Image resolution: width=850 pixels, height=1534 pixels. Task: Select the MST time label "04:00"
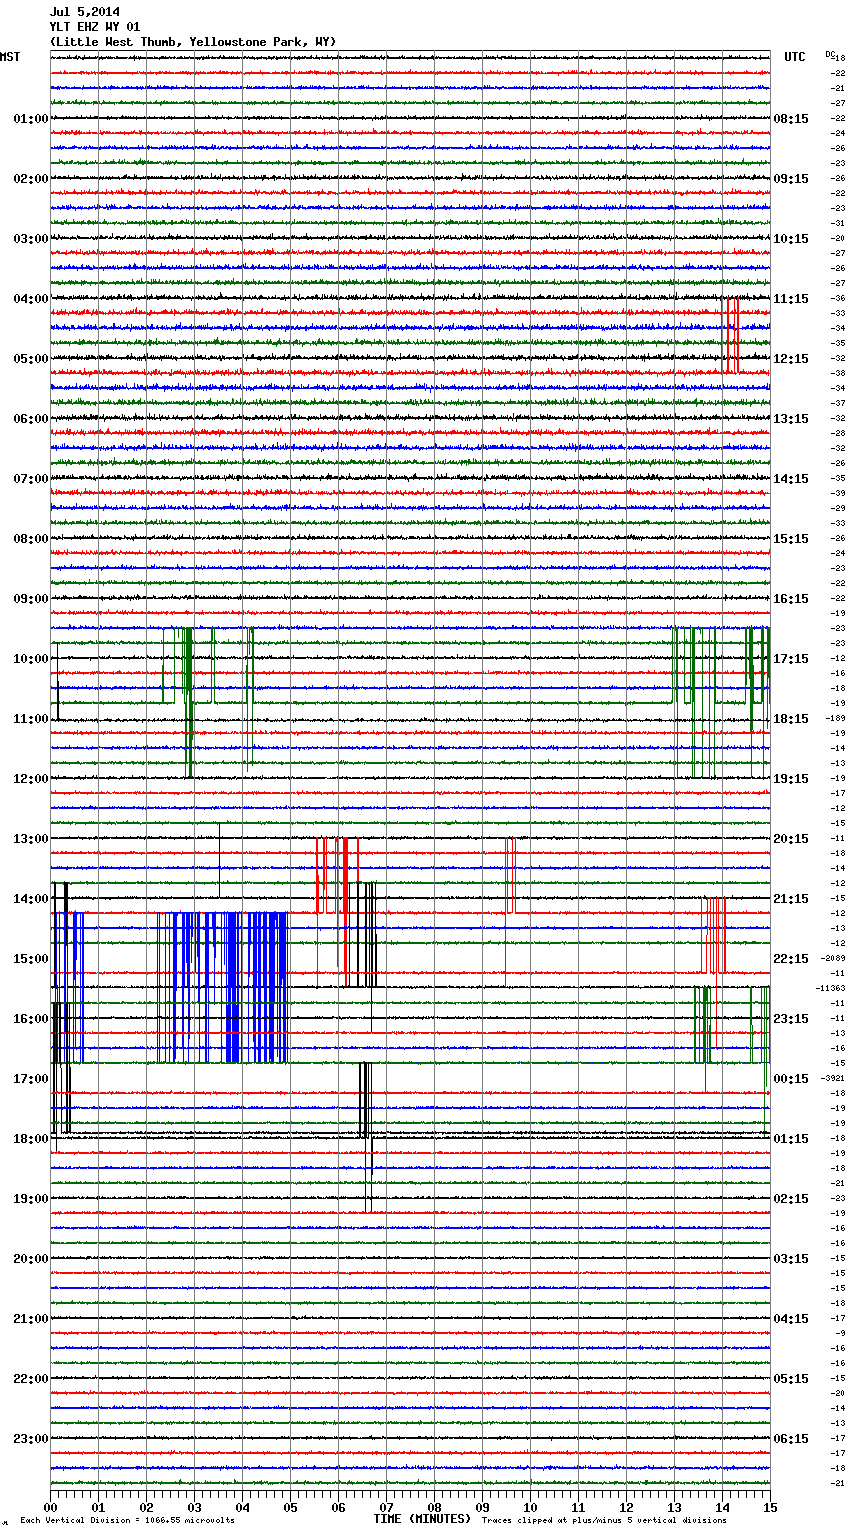coord(31,299)
